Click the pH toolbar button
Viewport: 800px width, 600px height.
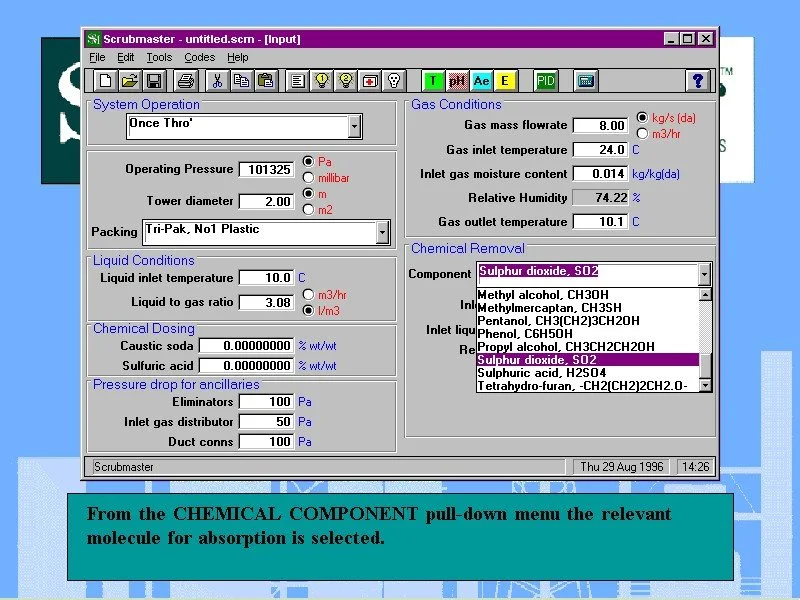coord(457,81)
